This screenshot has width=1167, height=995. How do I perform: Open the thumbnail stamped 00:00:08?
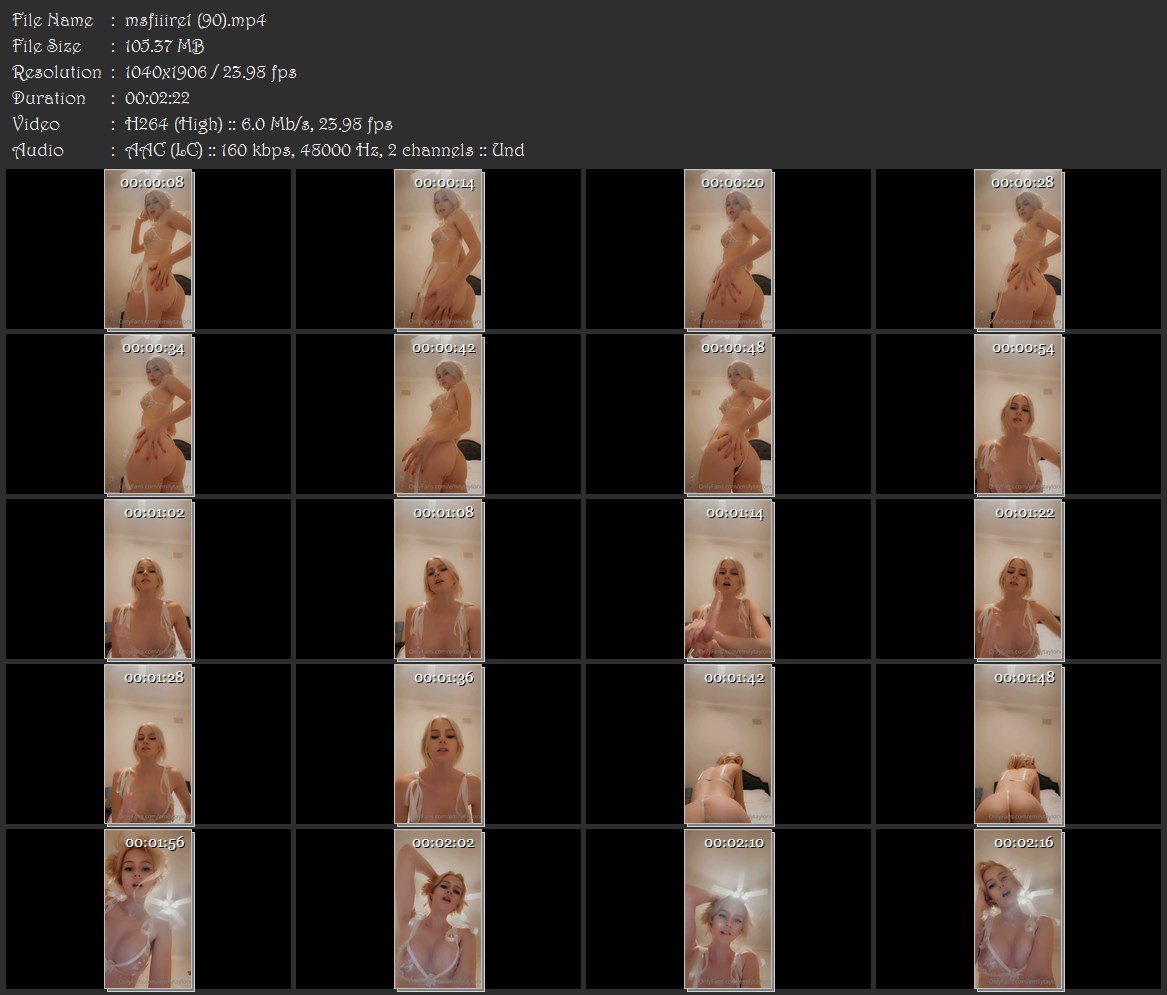tap(149, 249)
